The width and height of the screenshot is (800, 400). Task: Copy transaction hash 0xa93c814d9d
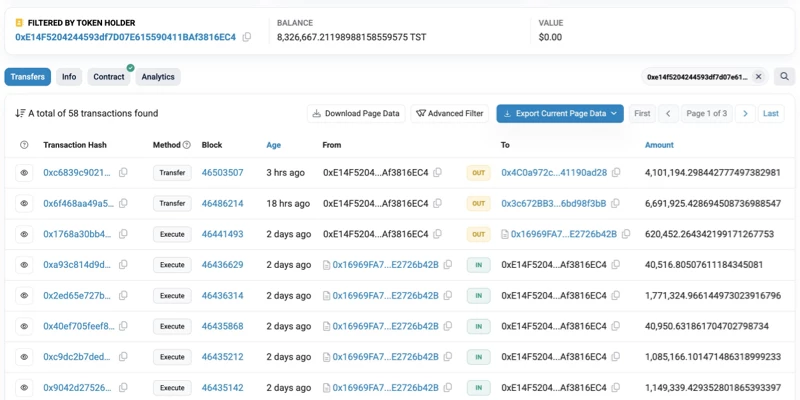coord(123,265)
